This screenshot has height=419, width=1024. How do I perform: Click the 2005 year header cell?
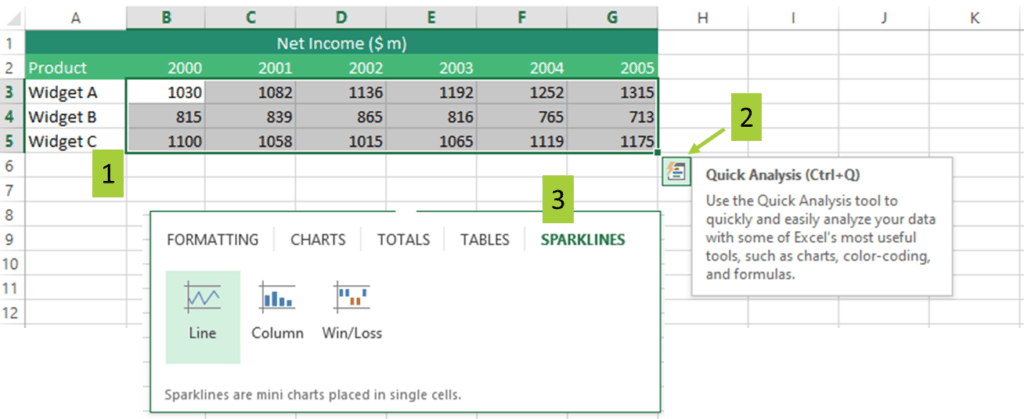[x=613, y=68]
